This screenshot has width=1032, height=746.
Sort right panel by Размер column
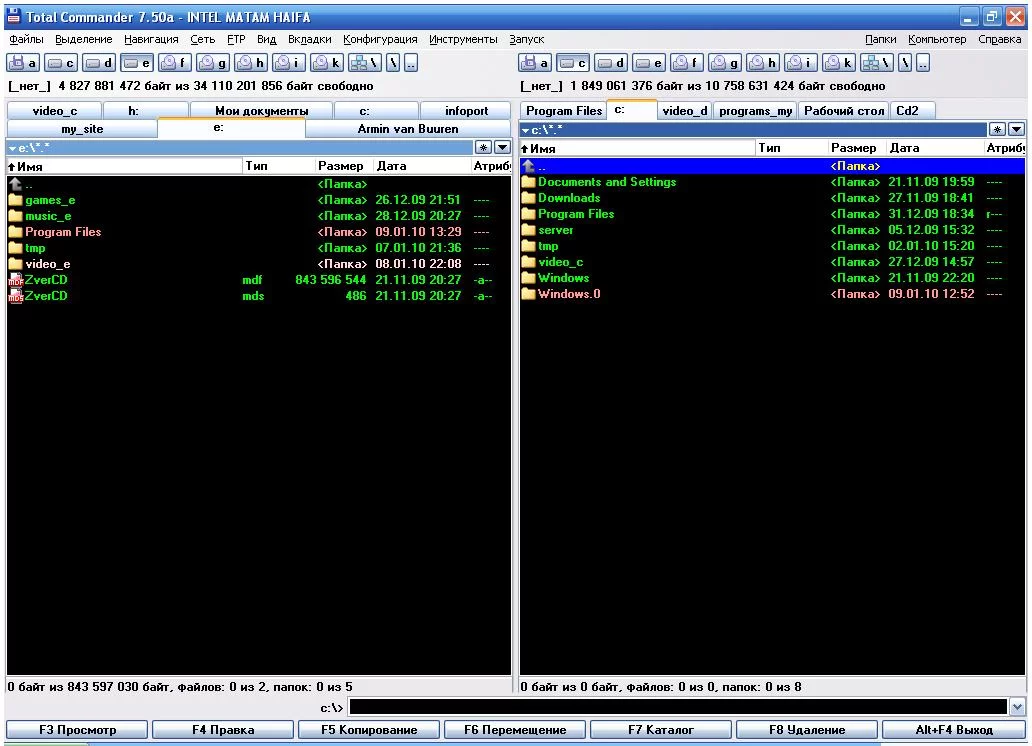click(854, 147)
